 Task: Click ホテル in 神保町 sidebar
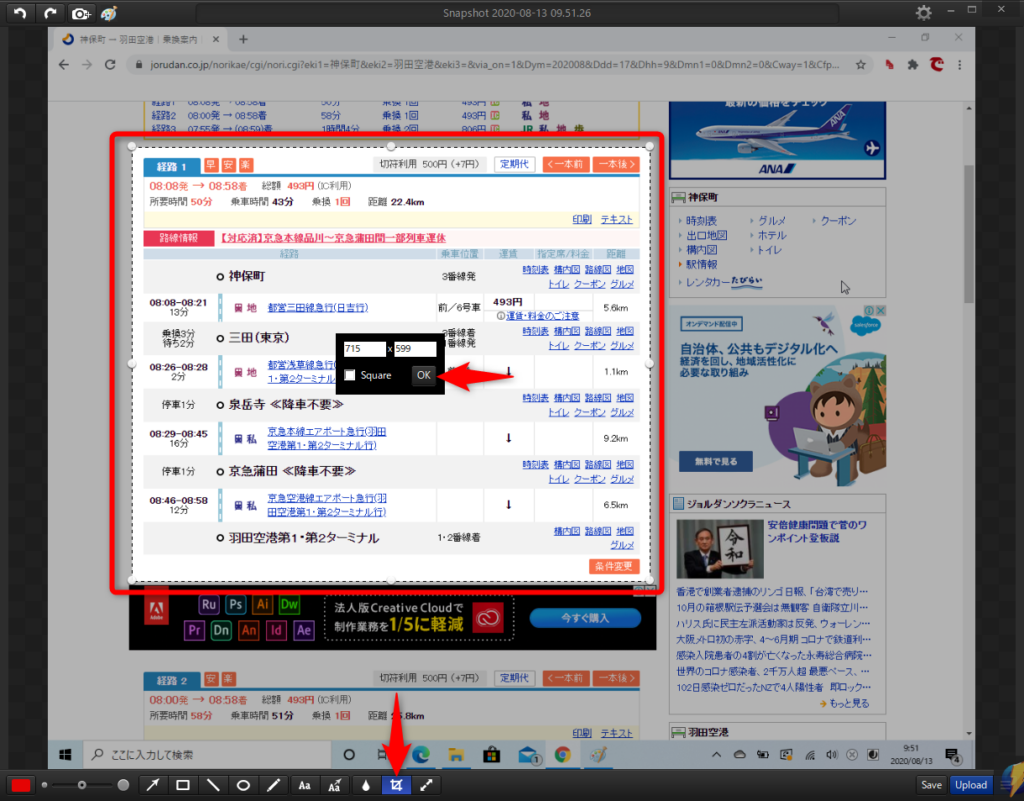click(771, 235)
